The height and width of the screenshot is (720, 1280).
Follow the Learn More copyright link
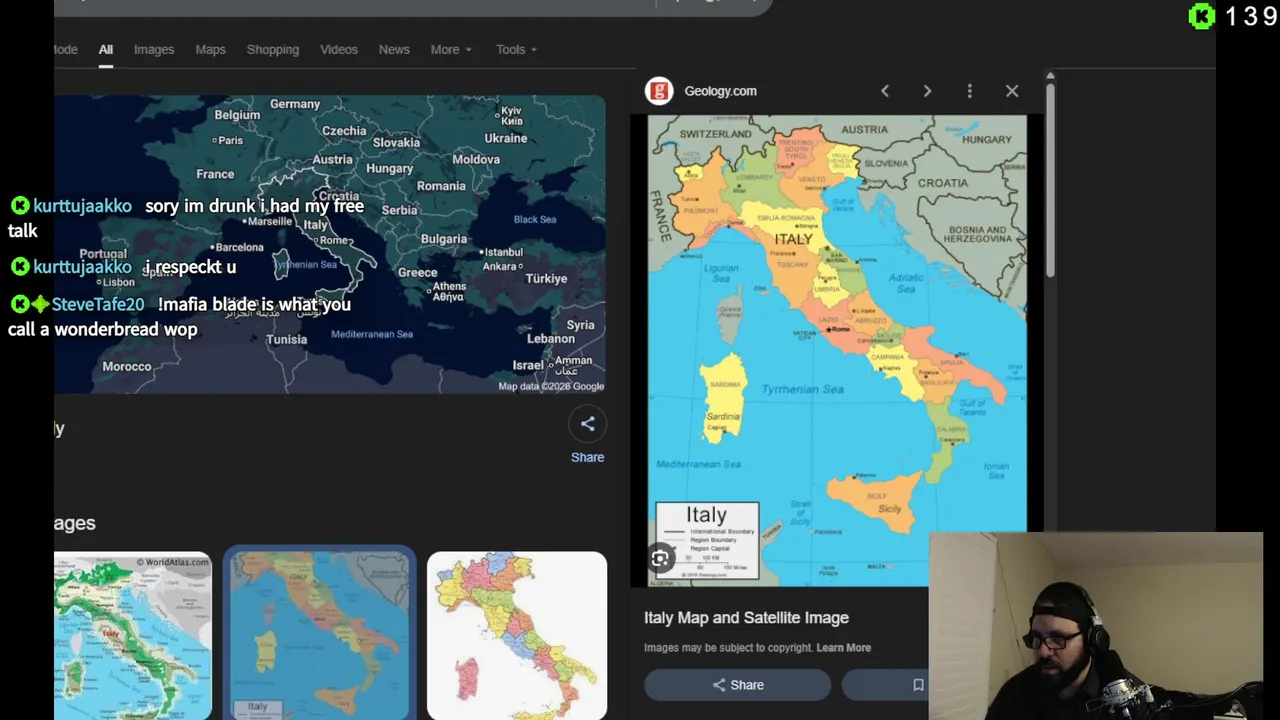(x=843, y=647)
